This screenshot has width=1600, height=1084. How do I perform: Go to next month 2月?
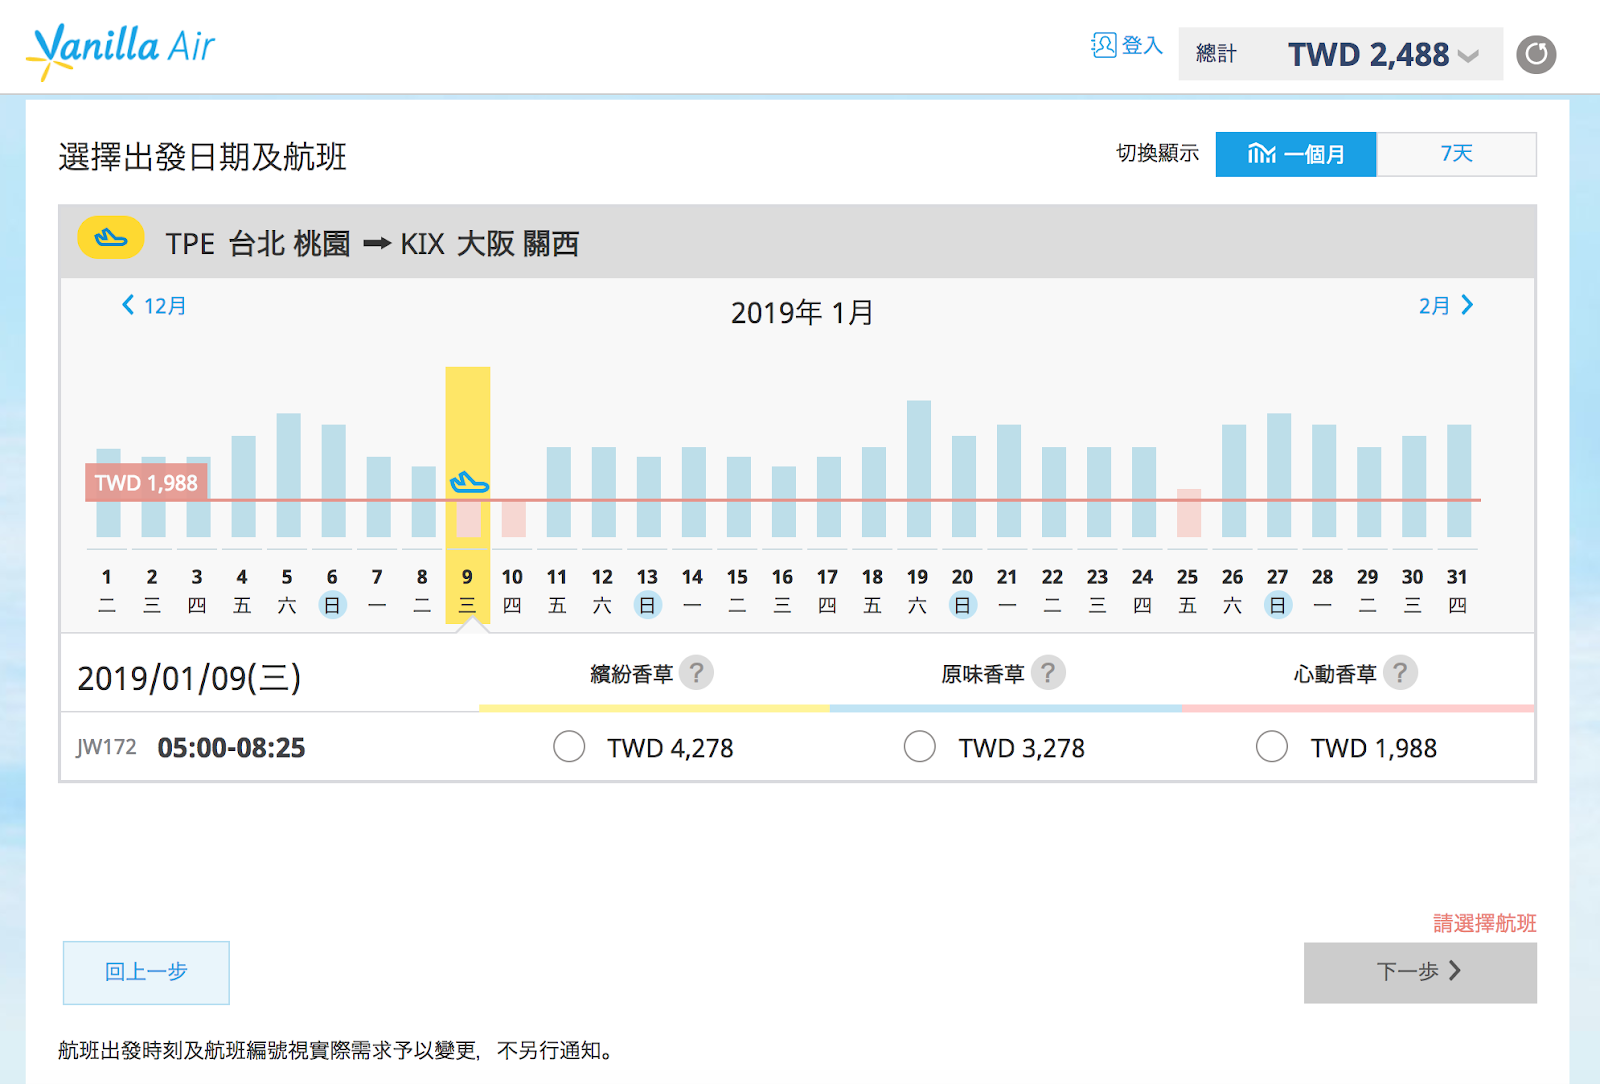pyautogui.click(x=1446, y=305)
